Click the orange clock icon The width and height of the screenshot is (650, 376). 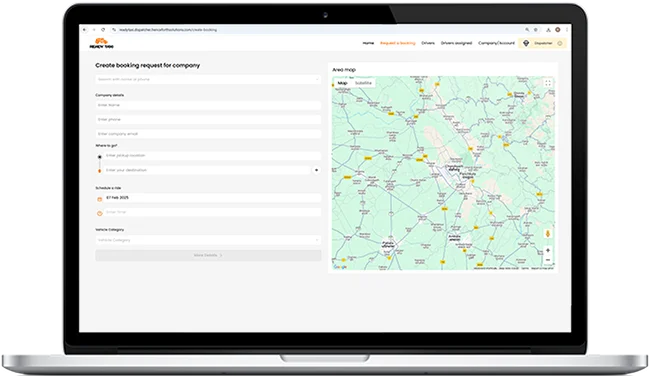click(x=99, y=213)
